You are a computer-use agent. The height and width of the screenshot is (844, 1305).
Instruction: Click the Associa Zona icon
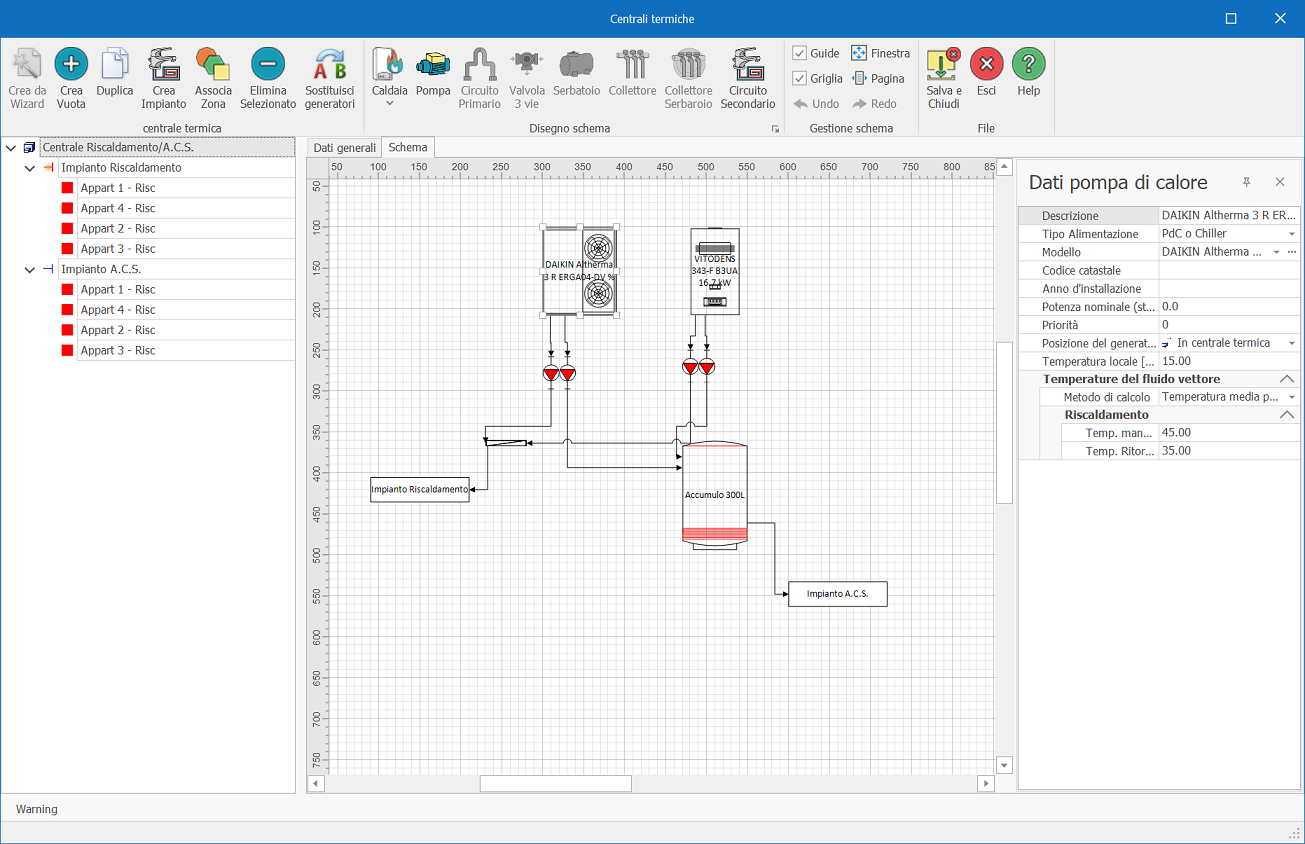coord(213,66)
